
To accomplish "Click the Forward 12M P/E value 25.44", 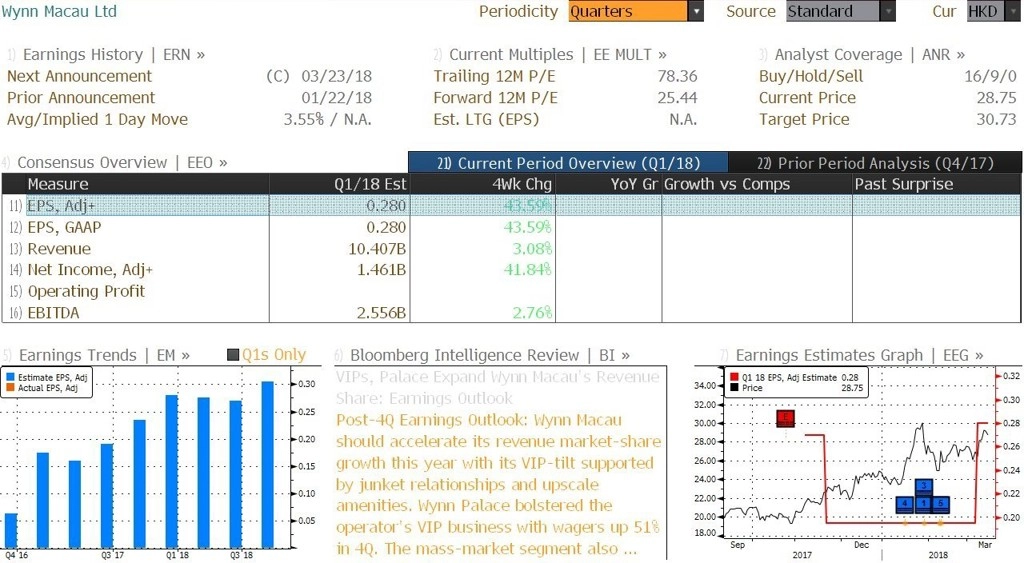I will 677,98.
